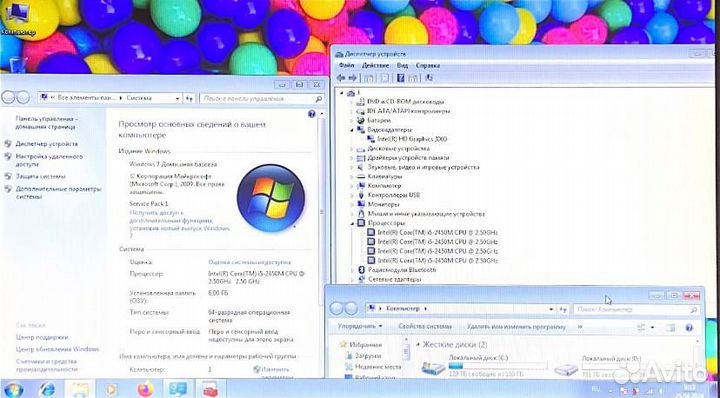Click Диспетчер устройств link in System sidebar

point(47,144)
